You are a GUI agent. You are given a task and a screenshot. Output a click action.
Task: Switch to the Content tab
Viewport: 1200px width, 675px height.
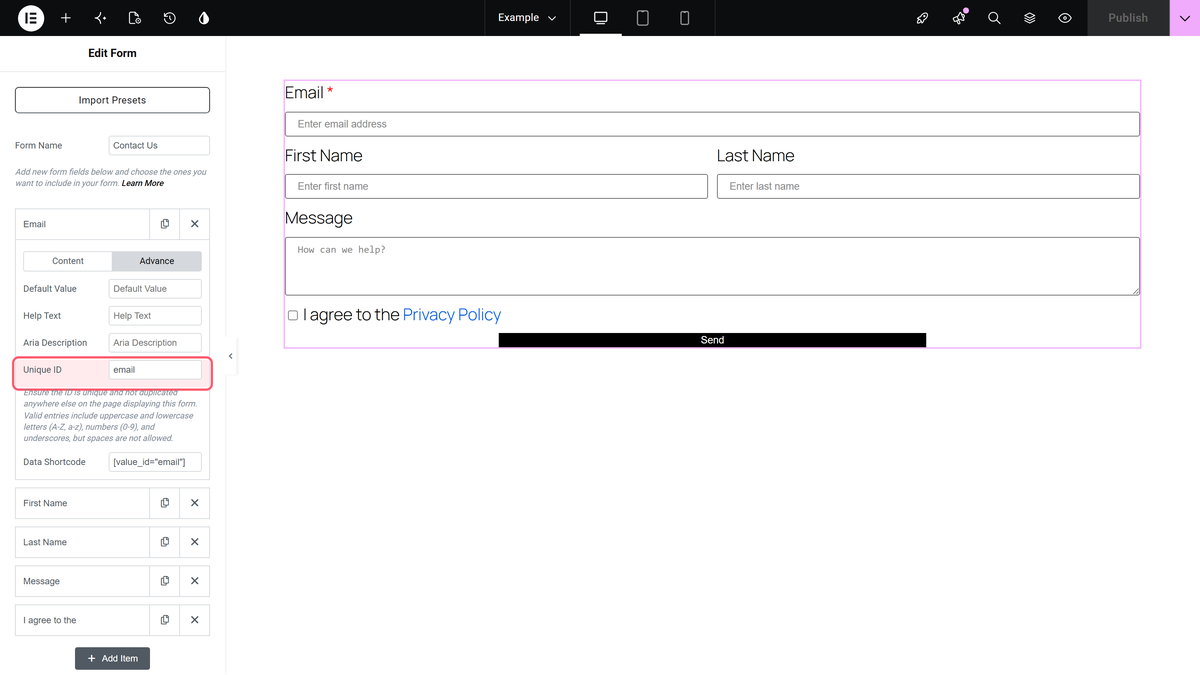tap(68, 261)
